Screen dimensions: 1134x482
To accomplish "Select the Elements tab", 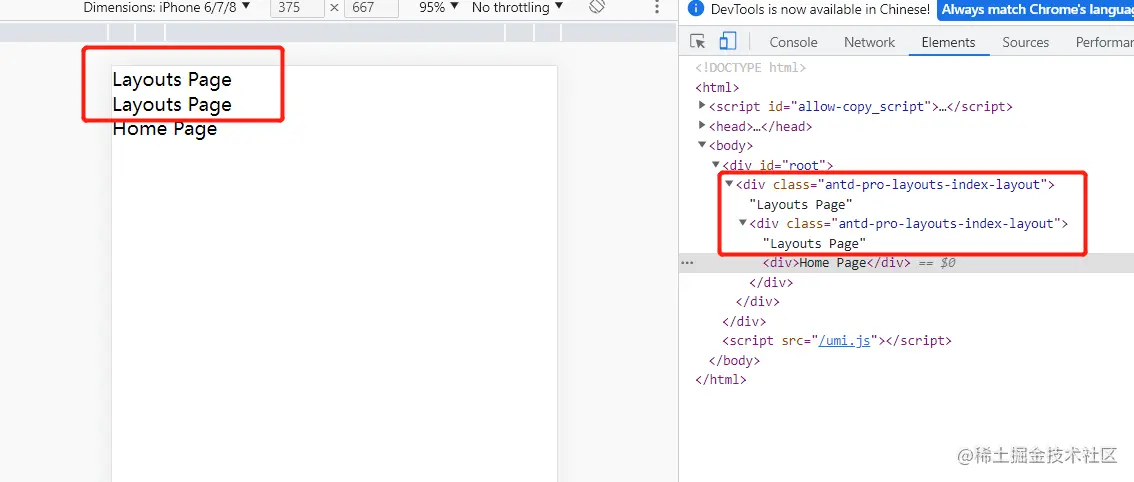I will tap(948, 42).
